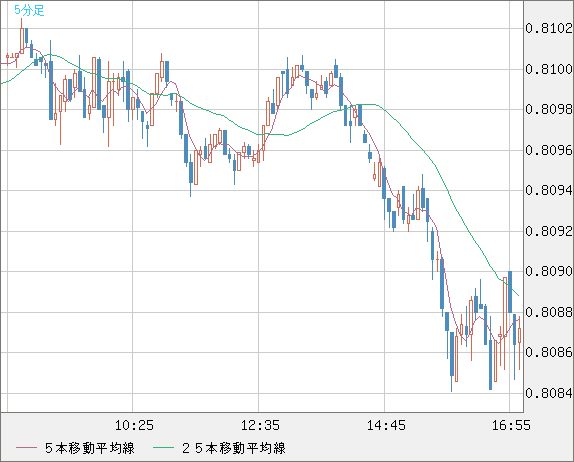
Task: Click the 12:35 time axis label
Action: click(260, 425)
